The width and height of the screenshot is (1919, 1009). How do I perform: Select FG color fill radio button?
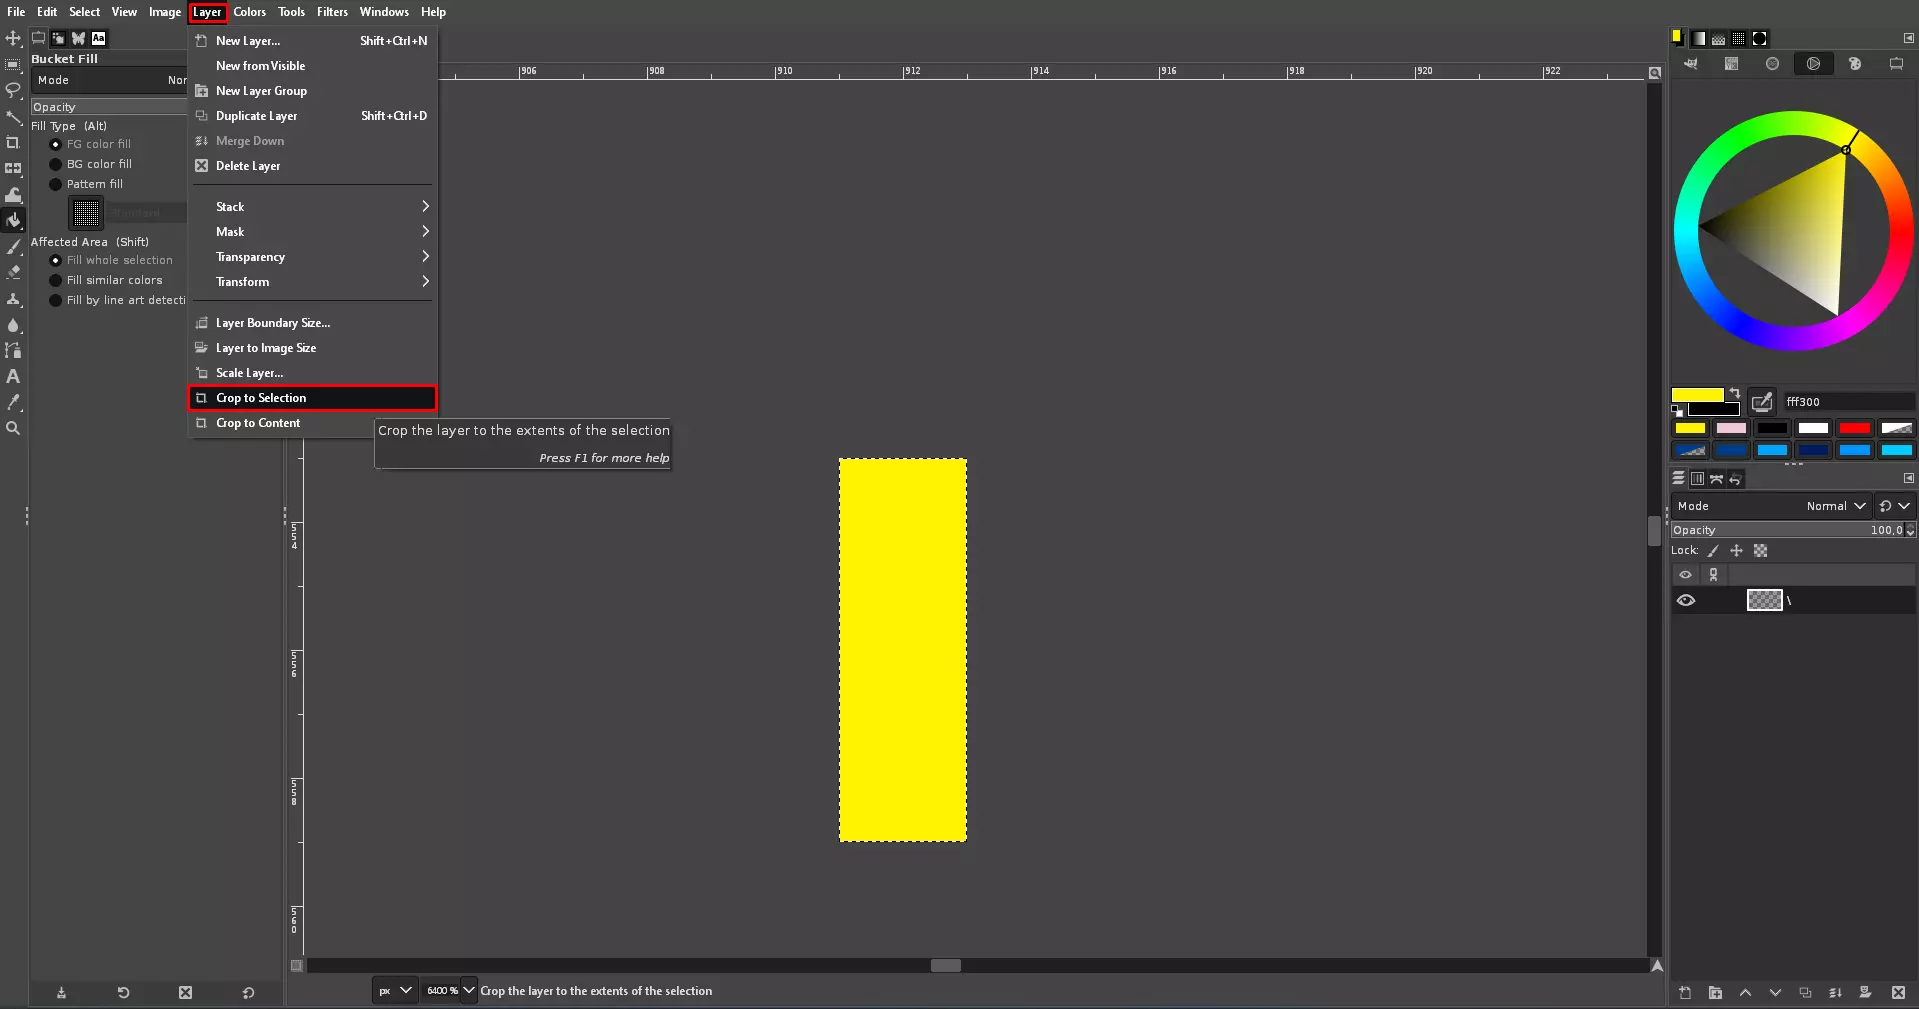coord(56,144)
